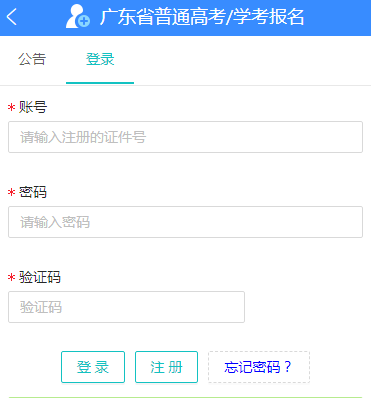
Task: Focus the 请输入密码 password field
Action: point(185,222)
